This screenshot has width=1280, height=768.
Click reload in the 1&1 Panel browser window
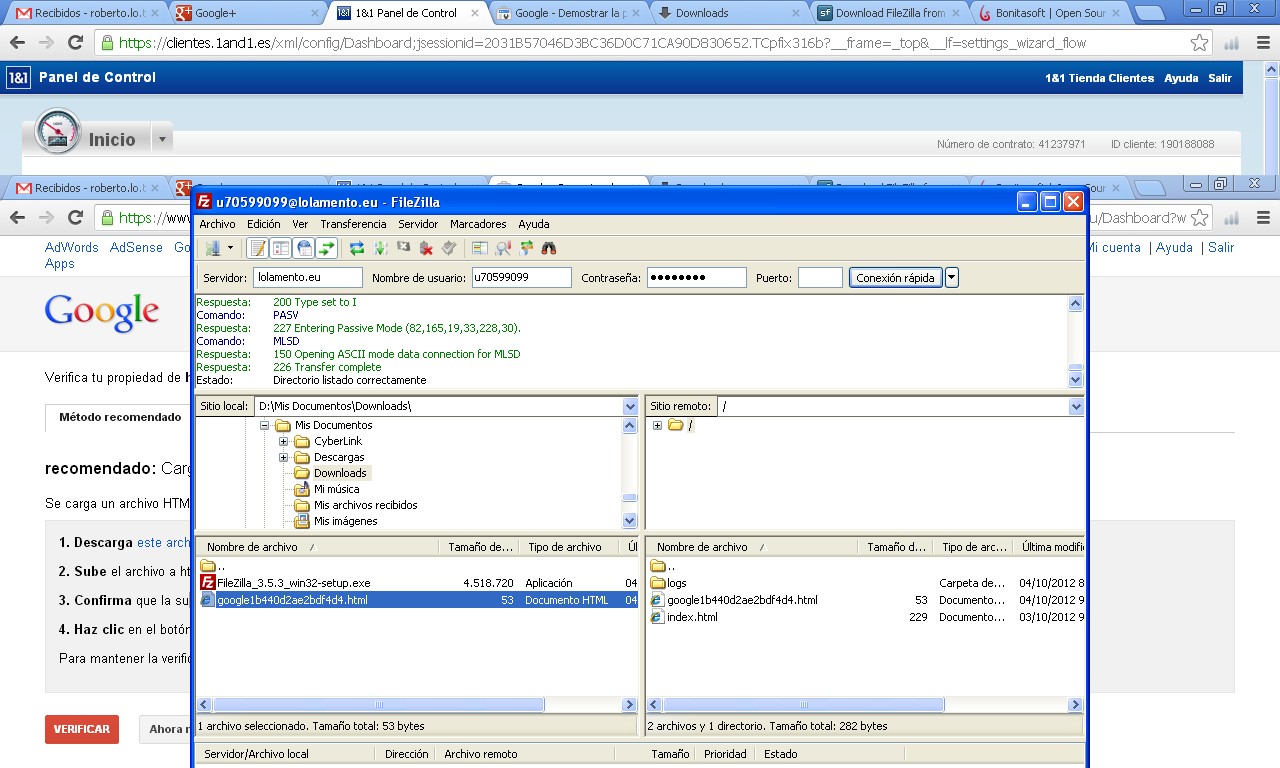coord(75,43)
